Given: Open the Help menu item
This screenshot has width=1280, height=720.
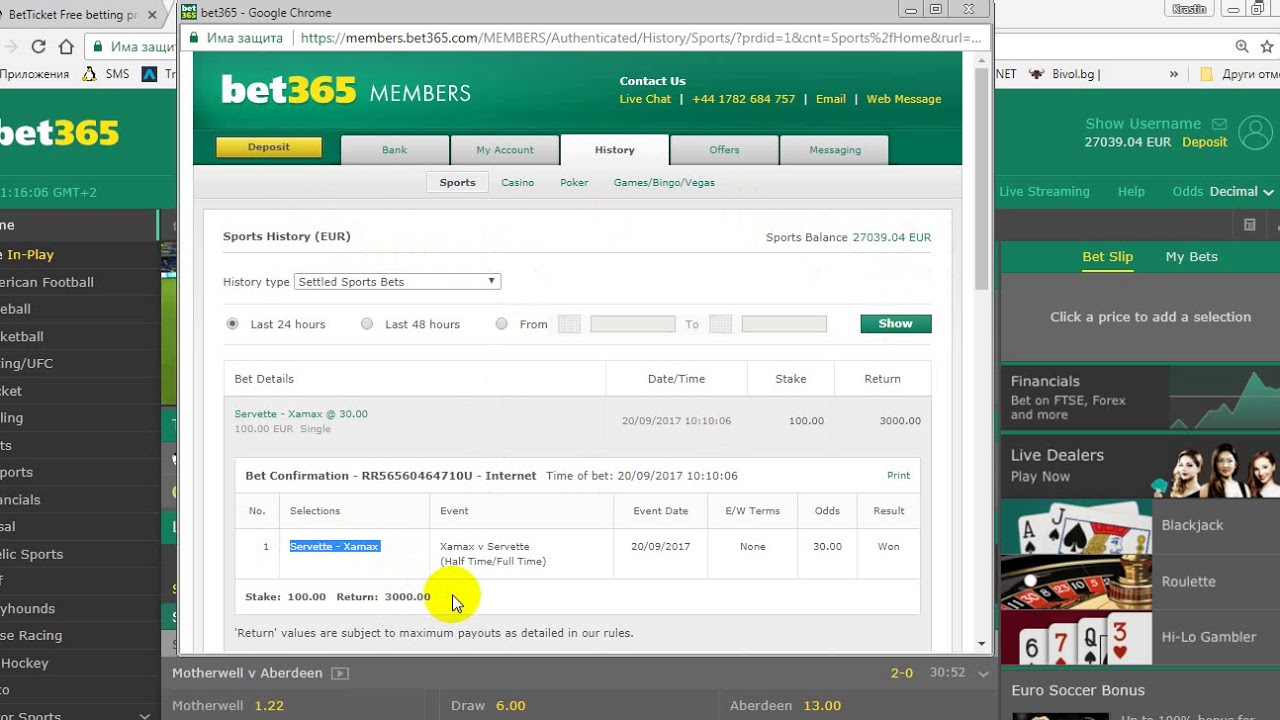Looking at the screenshot, I should click(x=1131, y=191).
